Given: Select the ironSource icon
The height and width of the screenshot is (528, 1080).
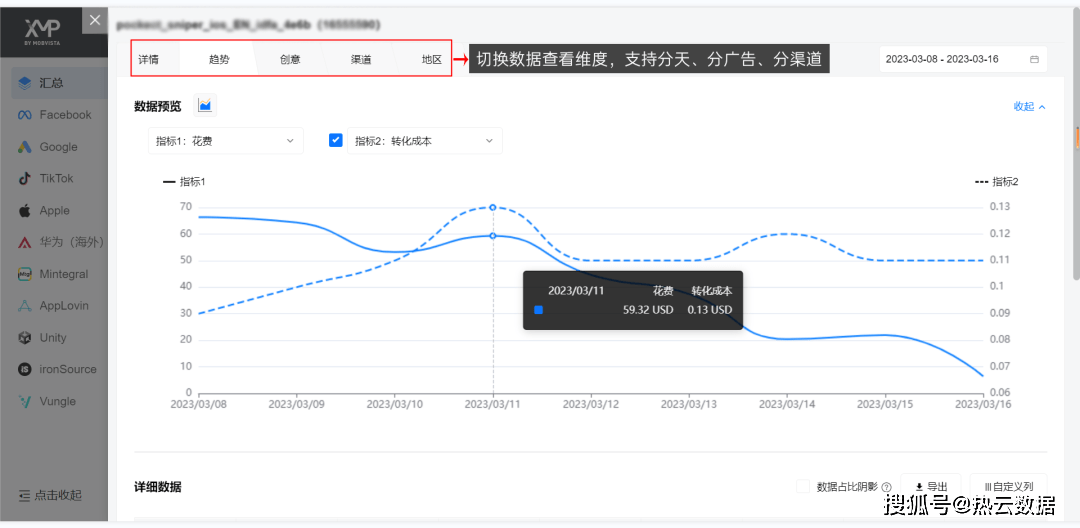Looking at the screenshot, I should pyautogui.click(x=25, y=369).
